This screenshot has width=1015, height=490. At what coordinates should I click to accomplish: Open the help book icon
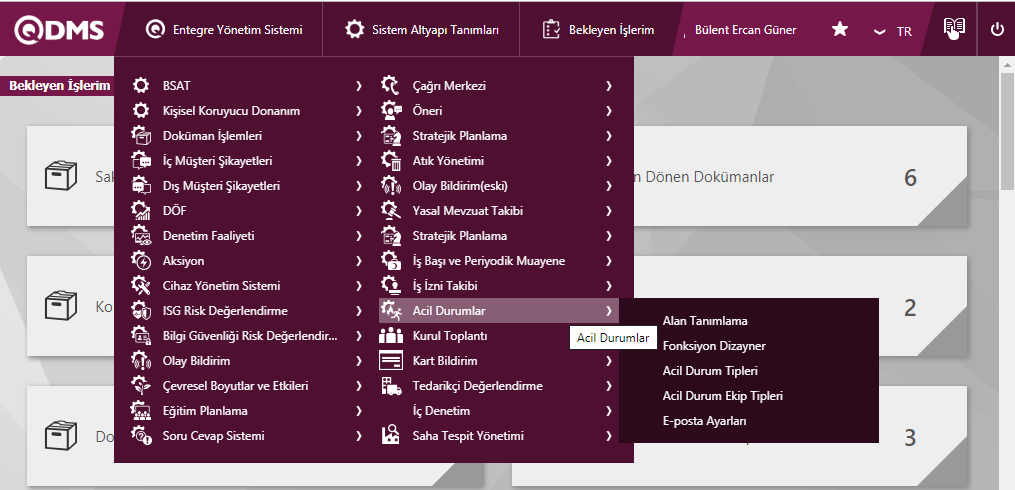(954, 29)
